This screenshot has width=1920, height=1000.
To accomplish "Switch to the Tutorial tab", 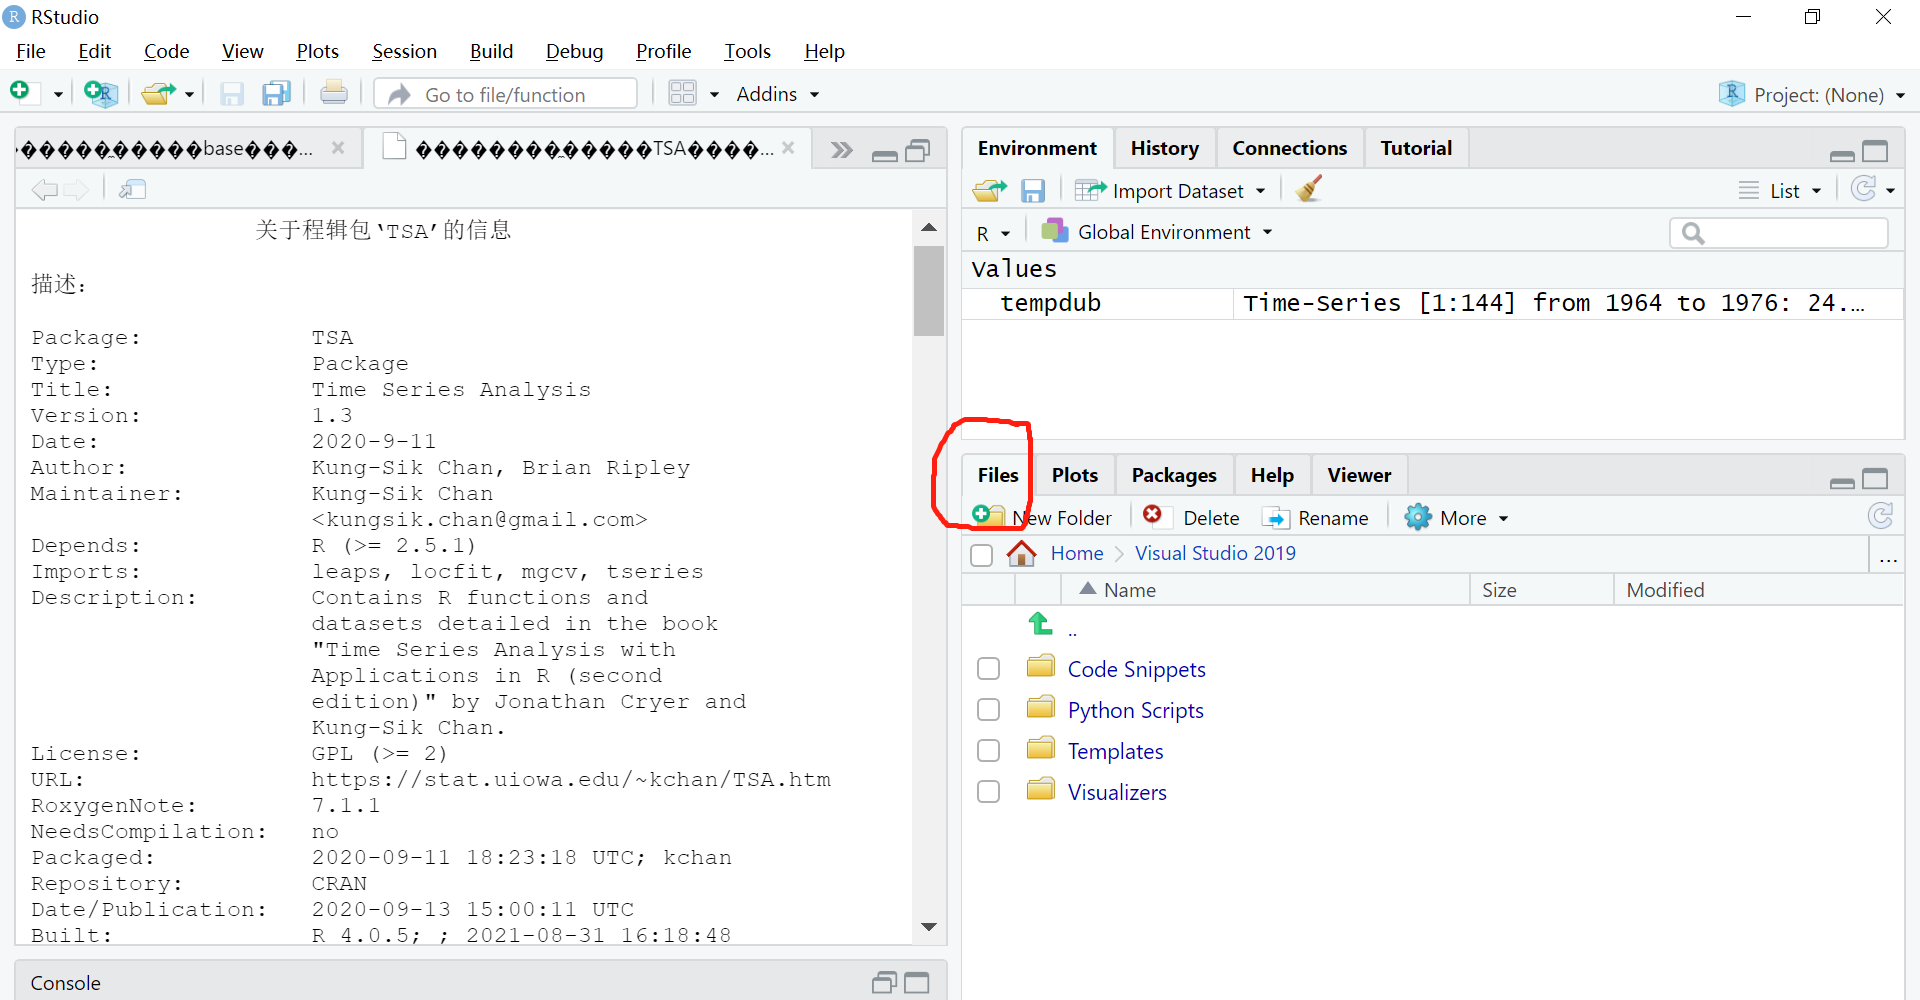I will [1416, 148].
